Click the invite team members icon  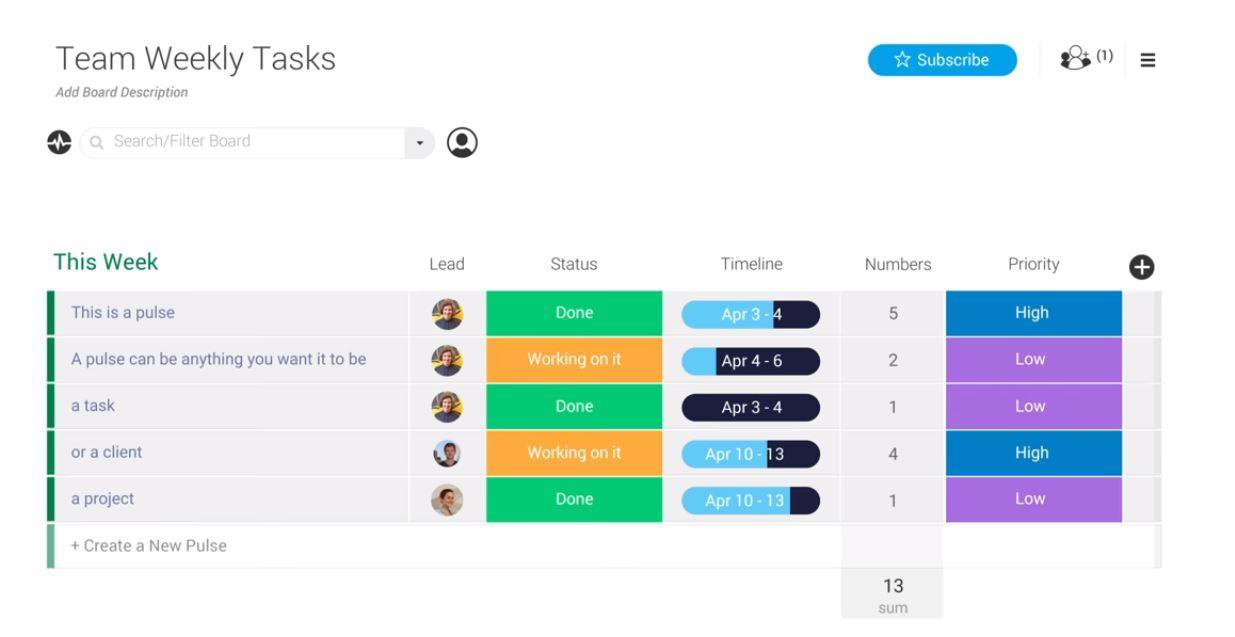point(1073,59)
